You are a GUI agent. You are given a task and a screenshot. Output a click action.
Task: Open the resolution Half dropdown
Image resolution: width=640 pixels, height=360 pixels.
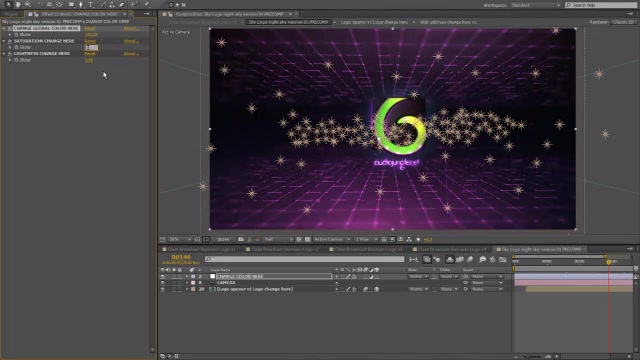[279, 240]
